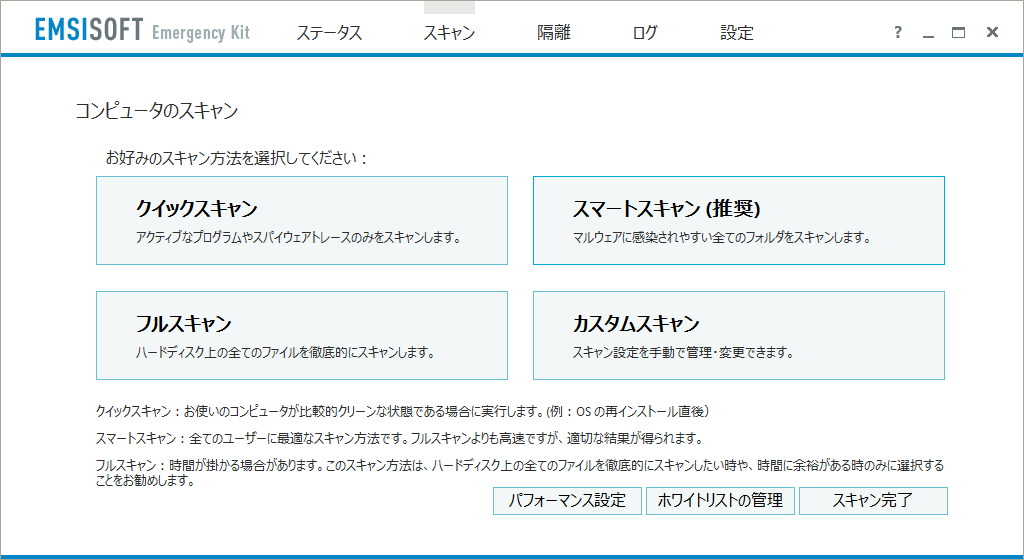The image size is (1024, 560).
Task: Click the クイックスキャン explanation line below the scan options
Action: pyautogui.click(x=402, y=411)
